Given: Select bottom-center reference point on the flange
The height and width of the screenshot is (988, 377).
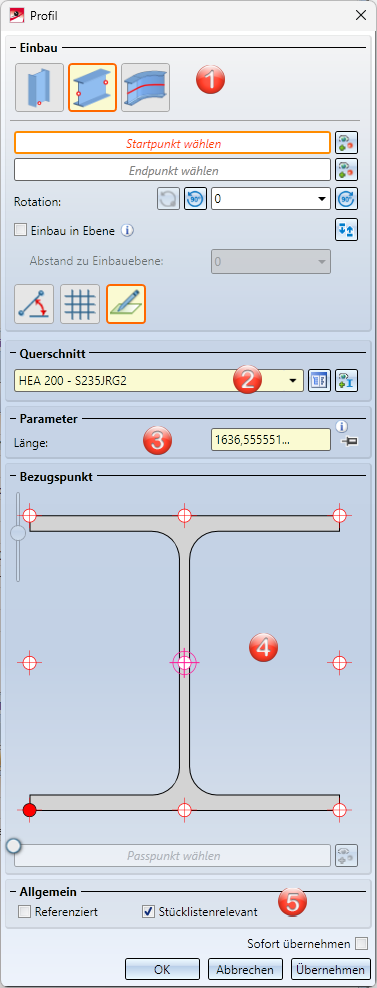Looking at the screenshot, I should pyautogui.click(x=184, y=810).
